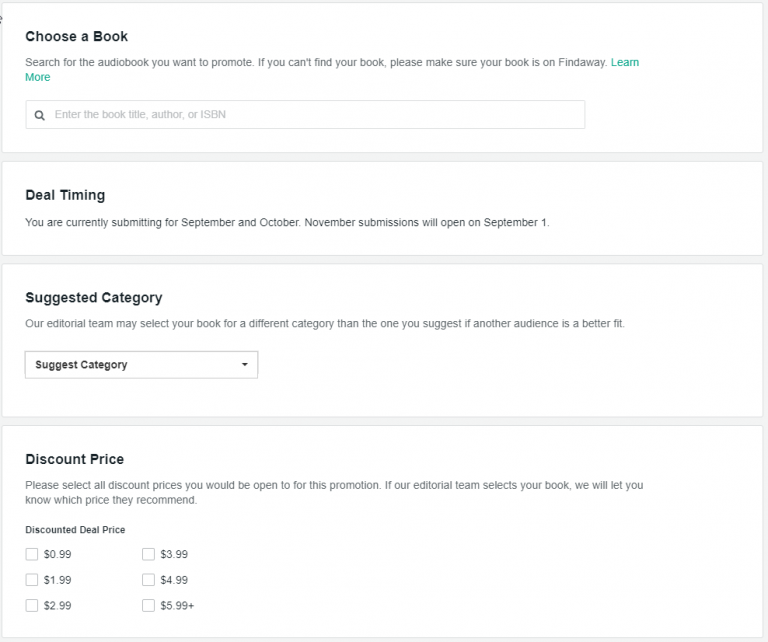The height and width of the screenshot is (642, 768).
Task: Click the Suggested Category heading
Action: coord(94,298)
